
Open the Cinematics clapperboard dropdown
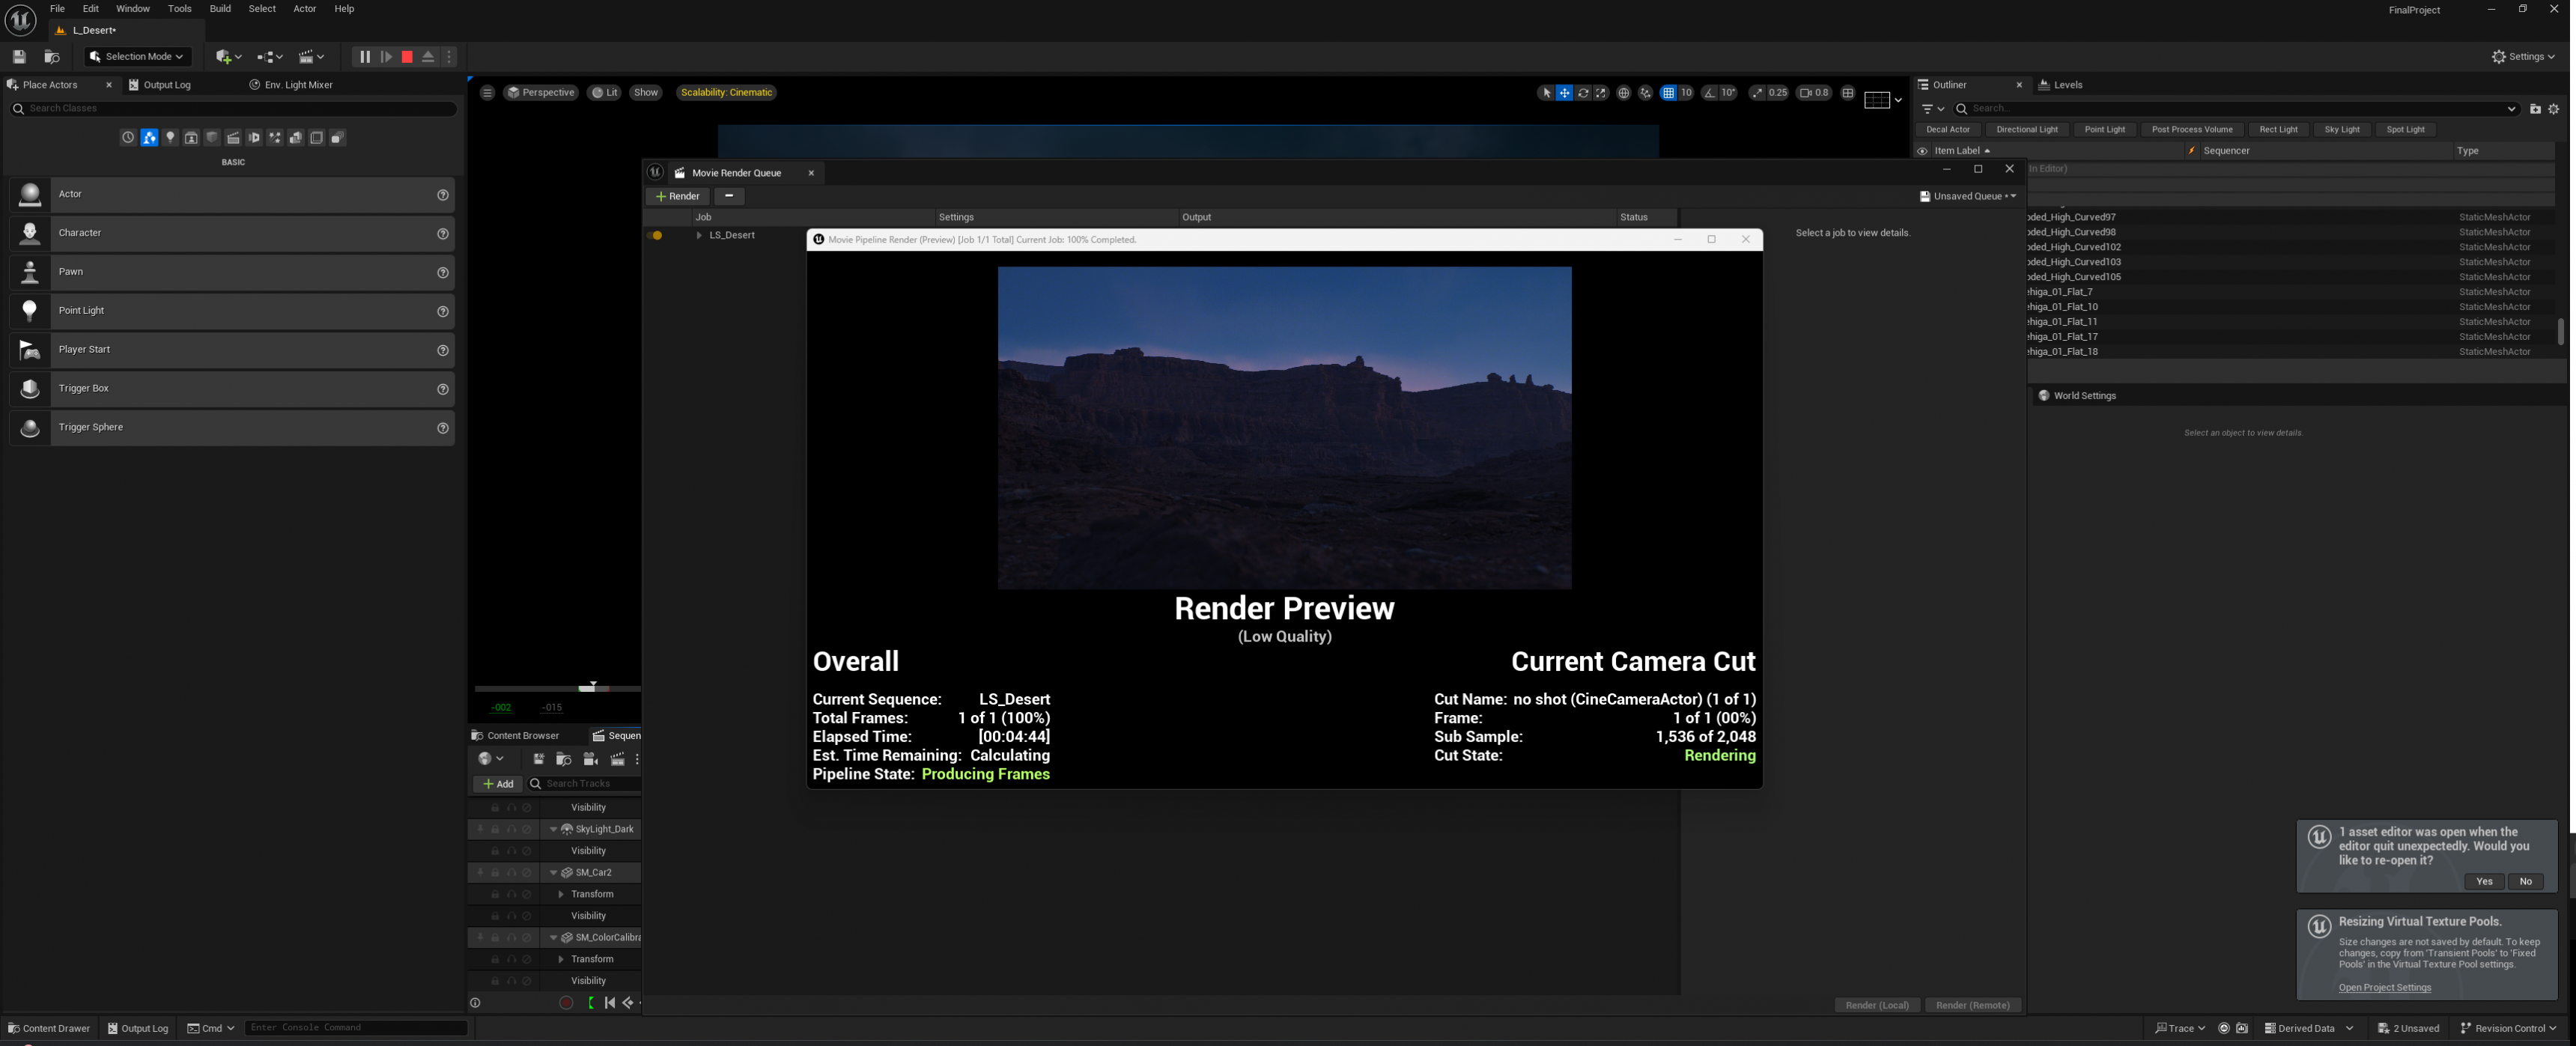tap(311, 57)
